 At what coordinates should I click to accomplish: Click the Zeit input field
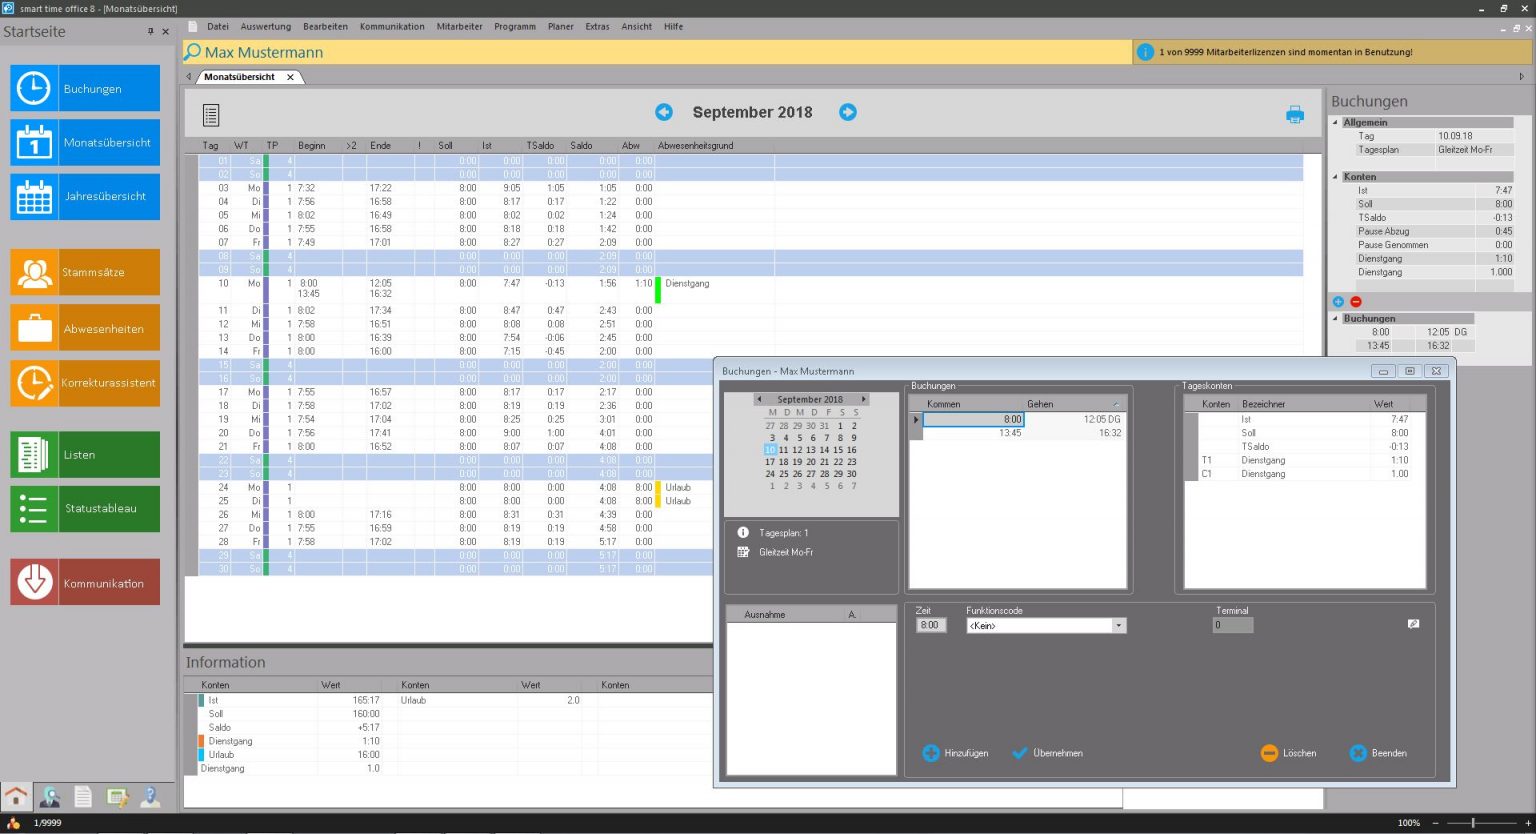pos(931,626)
